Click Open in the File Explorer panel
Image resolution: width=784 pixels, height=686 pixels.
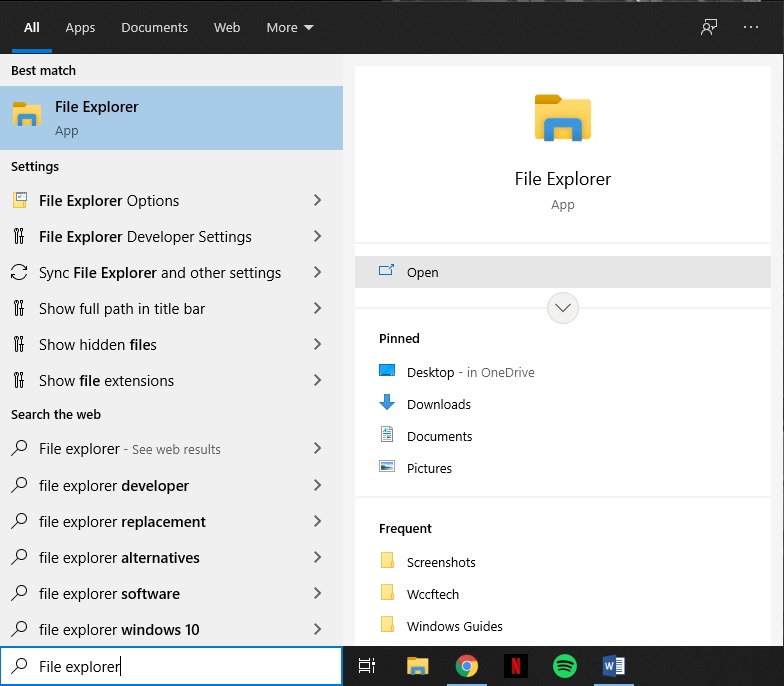[422, 272]
